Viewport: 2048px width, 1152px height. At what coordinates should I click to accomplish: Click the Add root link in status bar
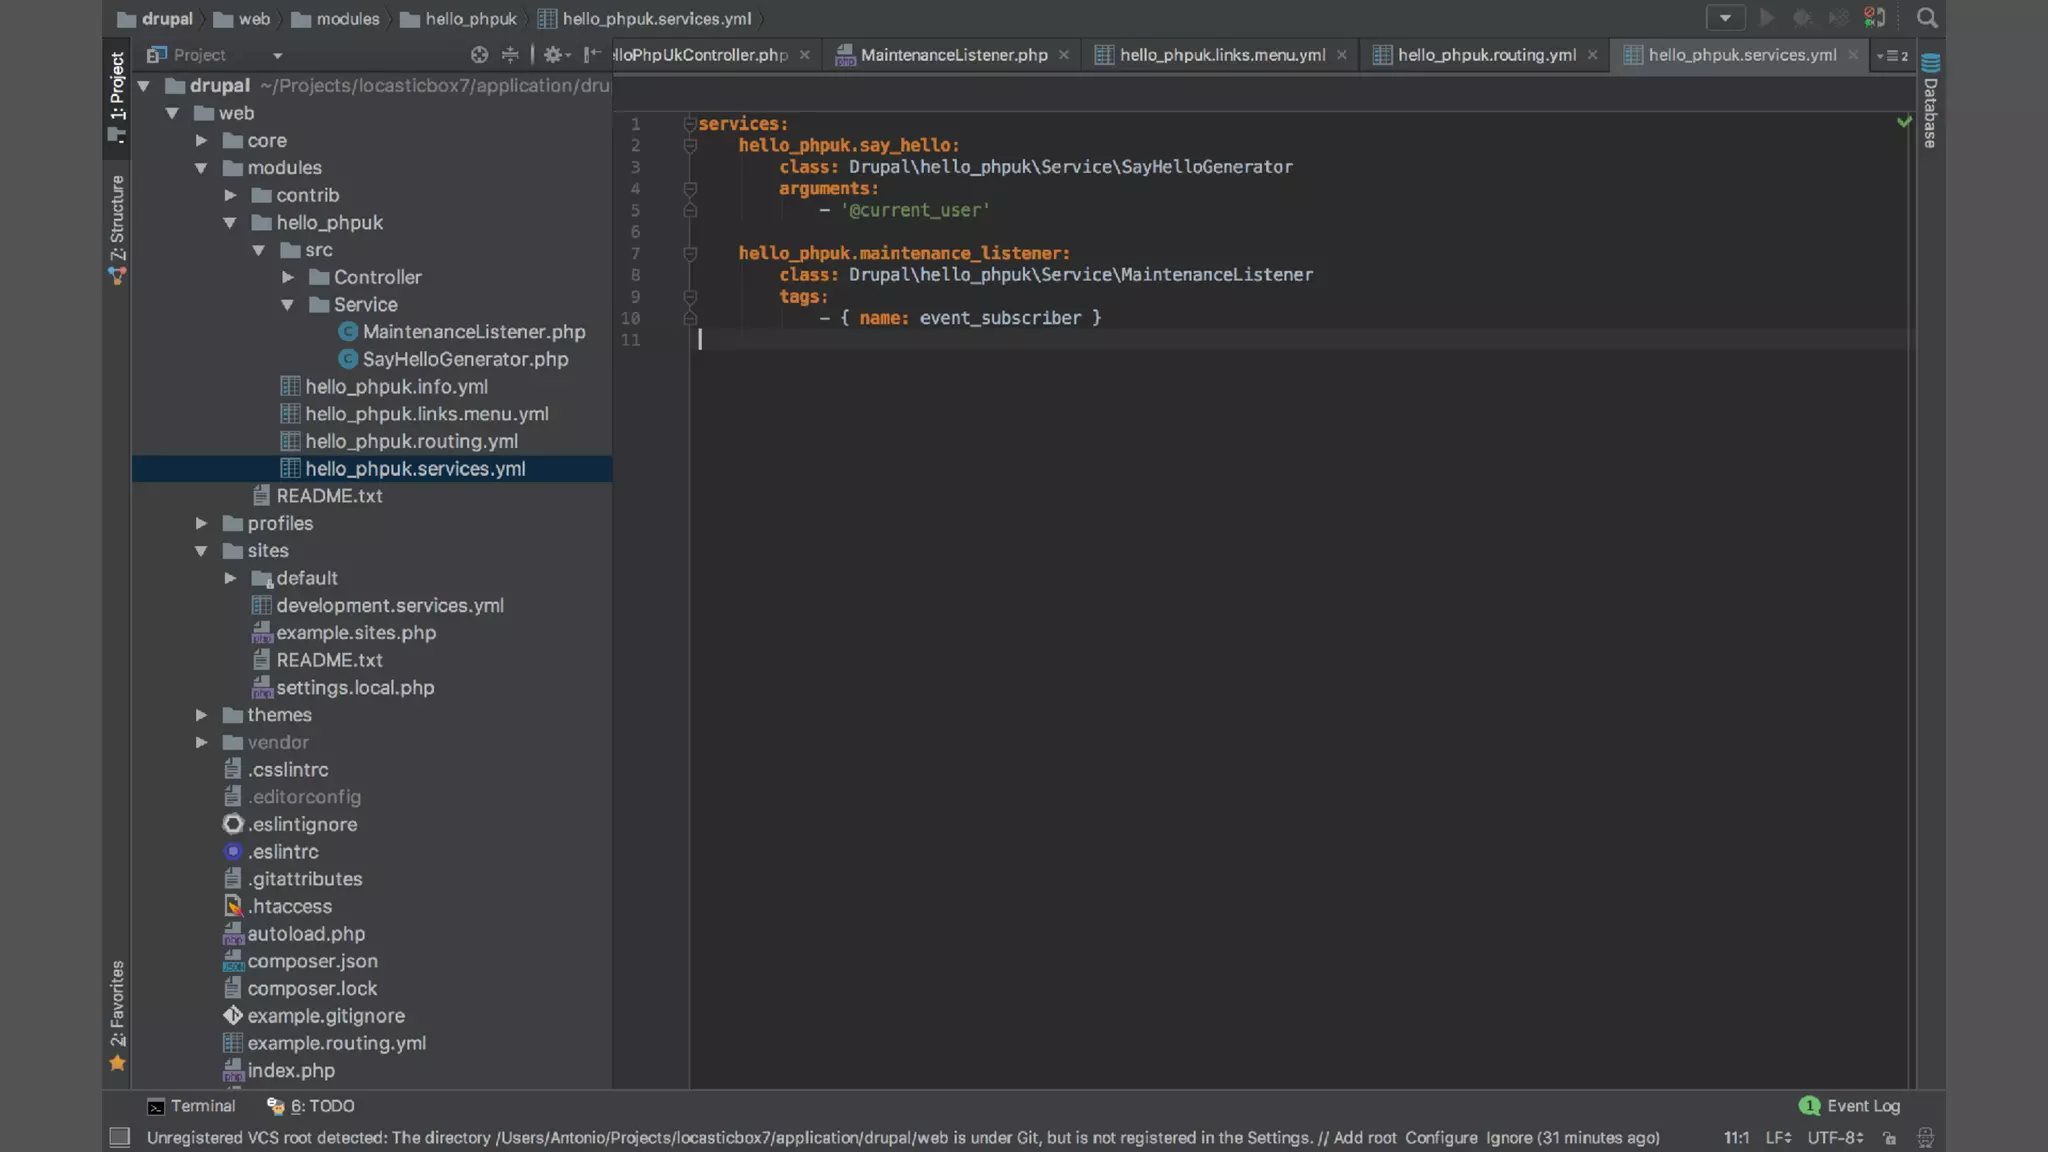1364,1138
